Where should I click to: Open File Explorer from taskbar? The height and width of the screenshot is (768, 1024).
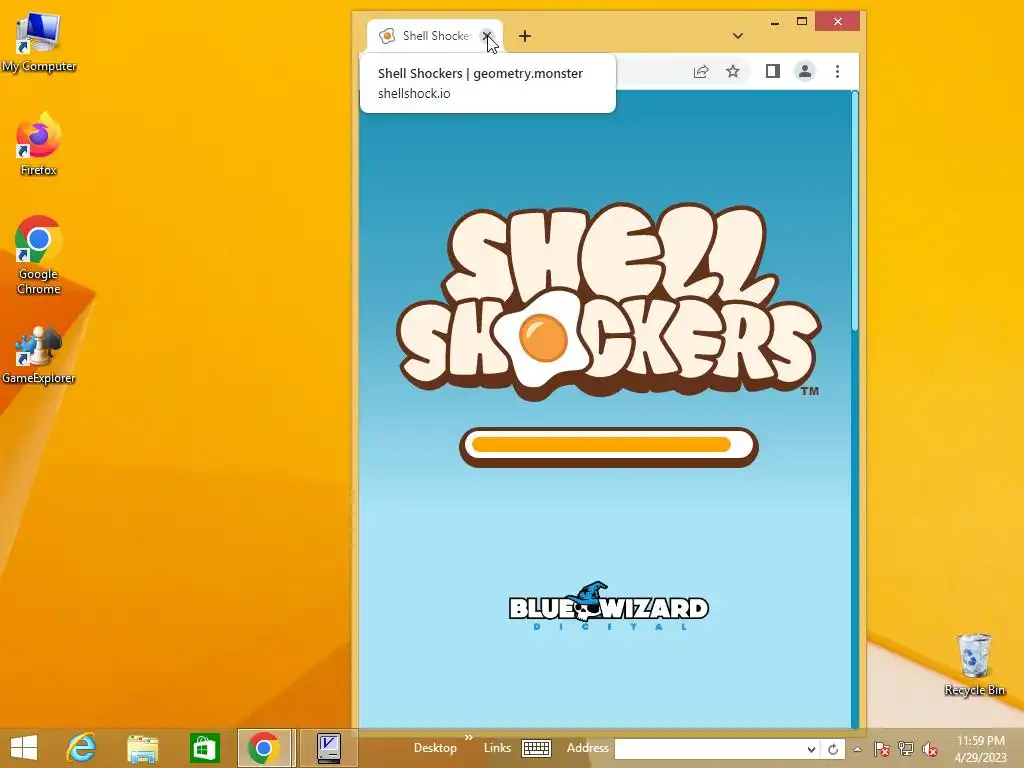(x=142, y=748)
